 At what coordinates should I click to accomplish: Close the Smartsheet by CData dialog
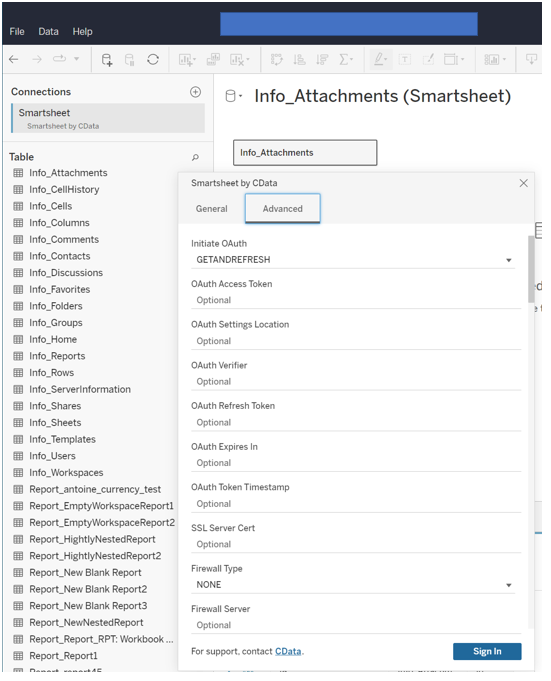[x=524, y=183]
